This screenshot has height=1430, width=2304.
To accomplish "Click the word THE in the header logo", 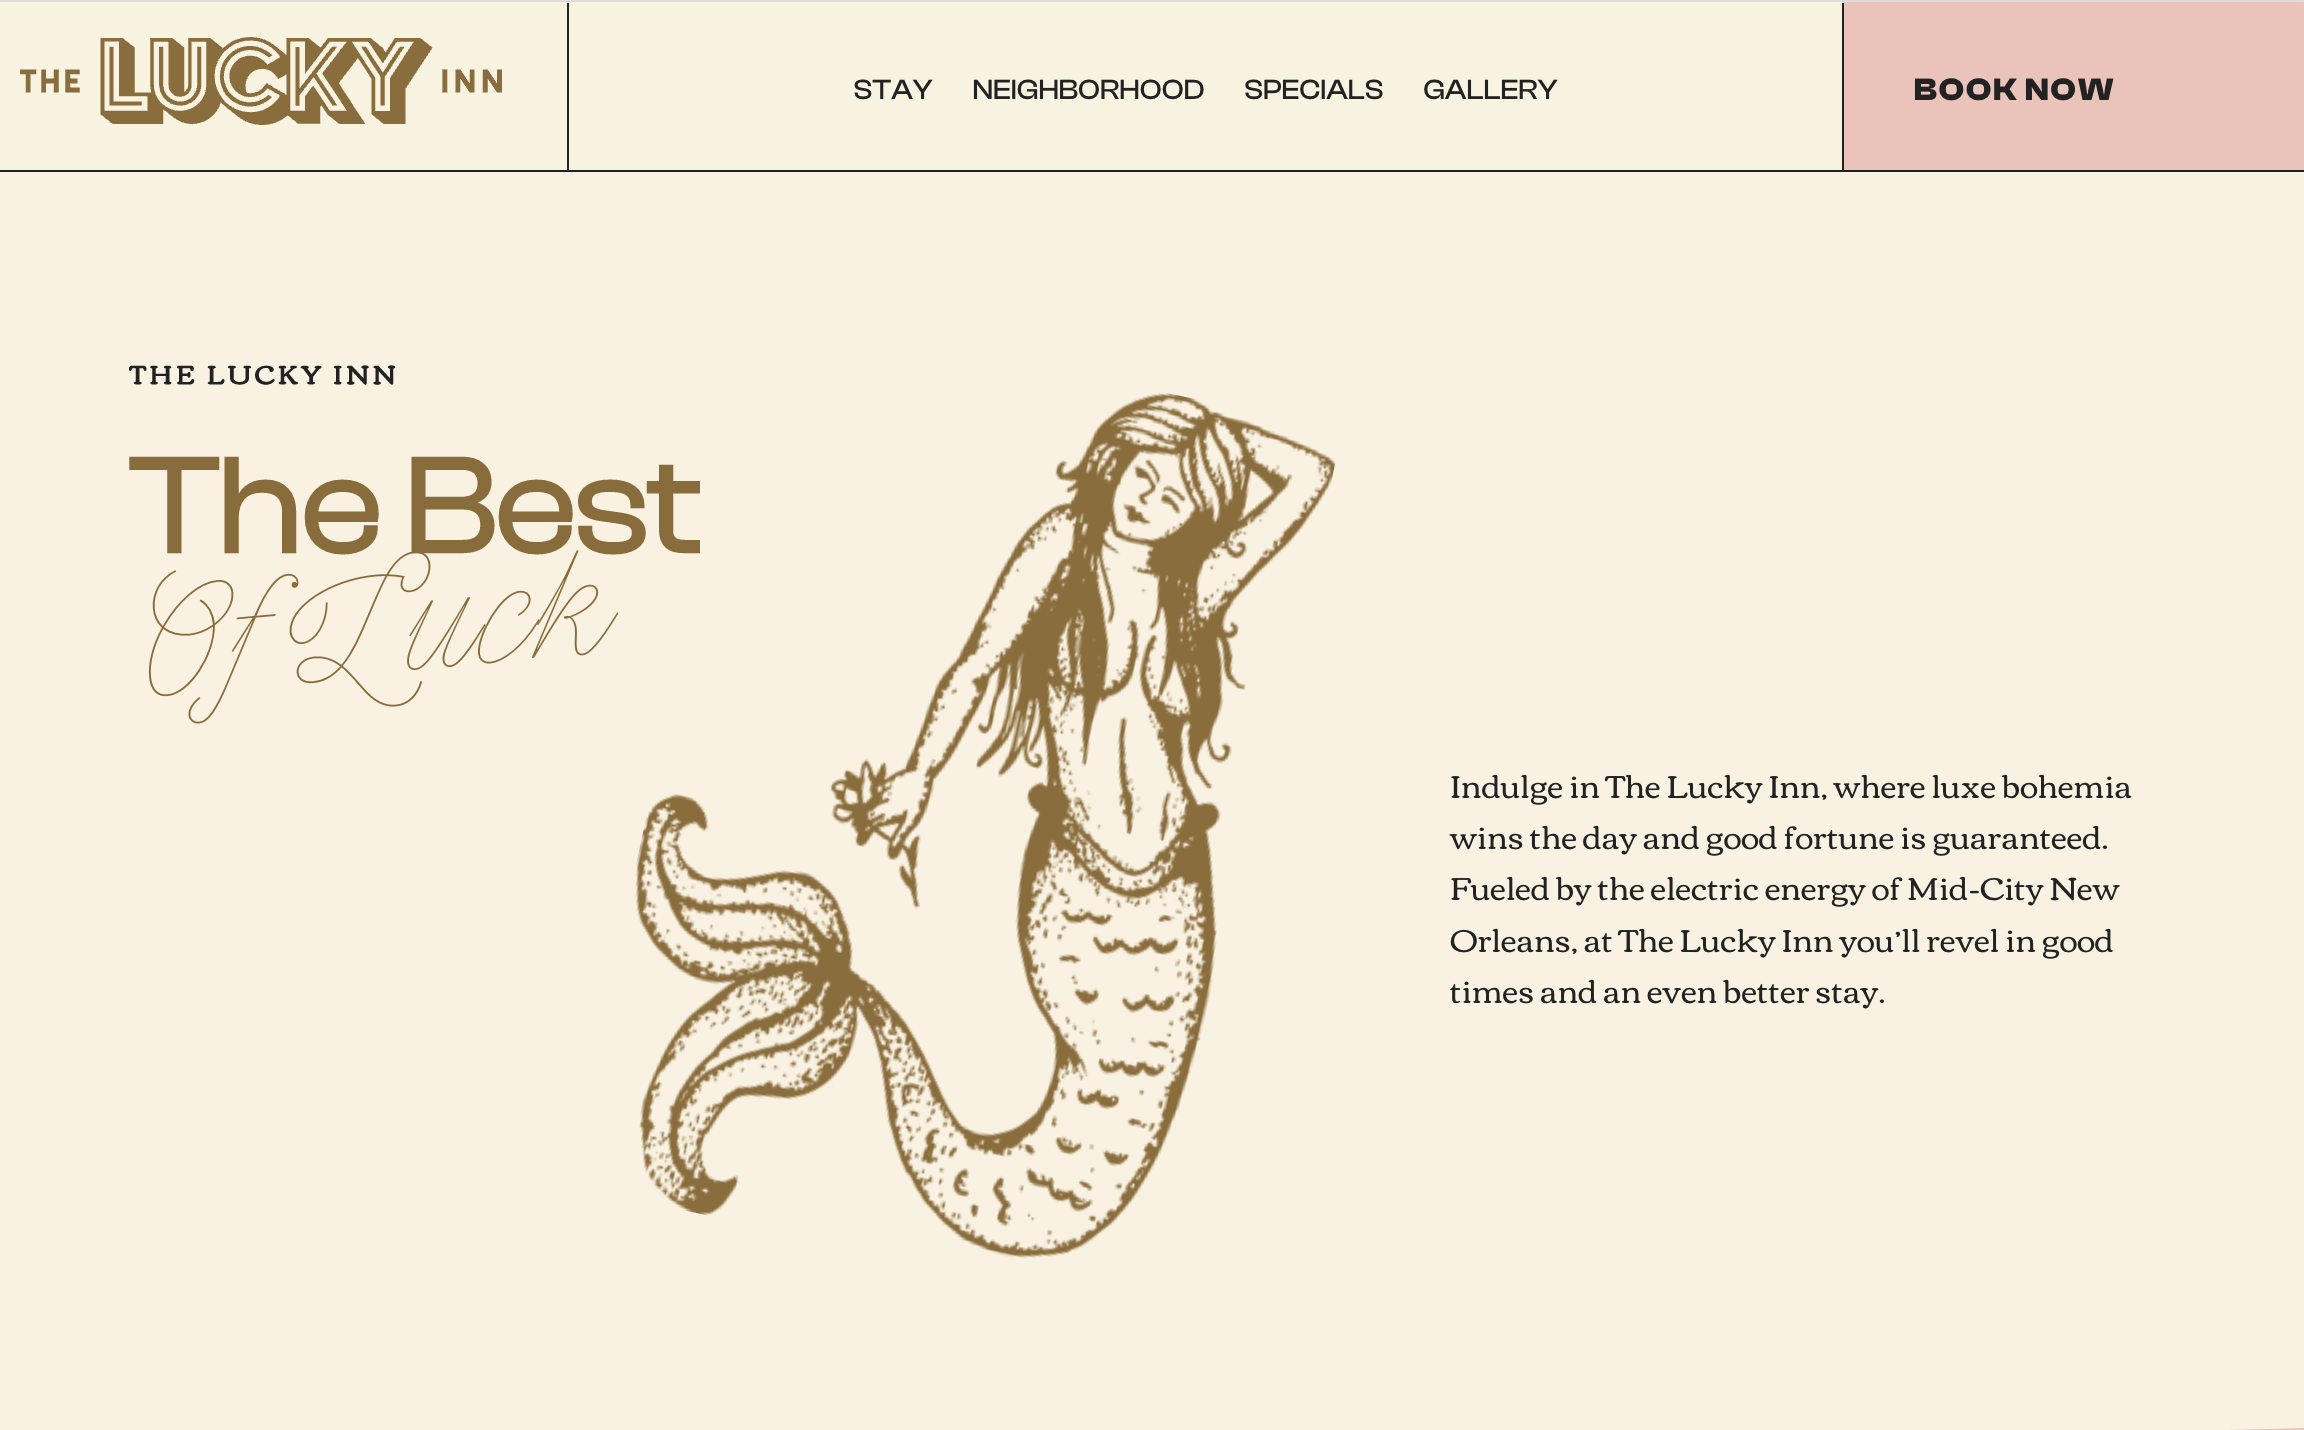I will pos(50,82).
